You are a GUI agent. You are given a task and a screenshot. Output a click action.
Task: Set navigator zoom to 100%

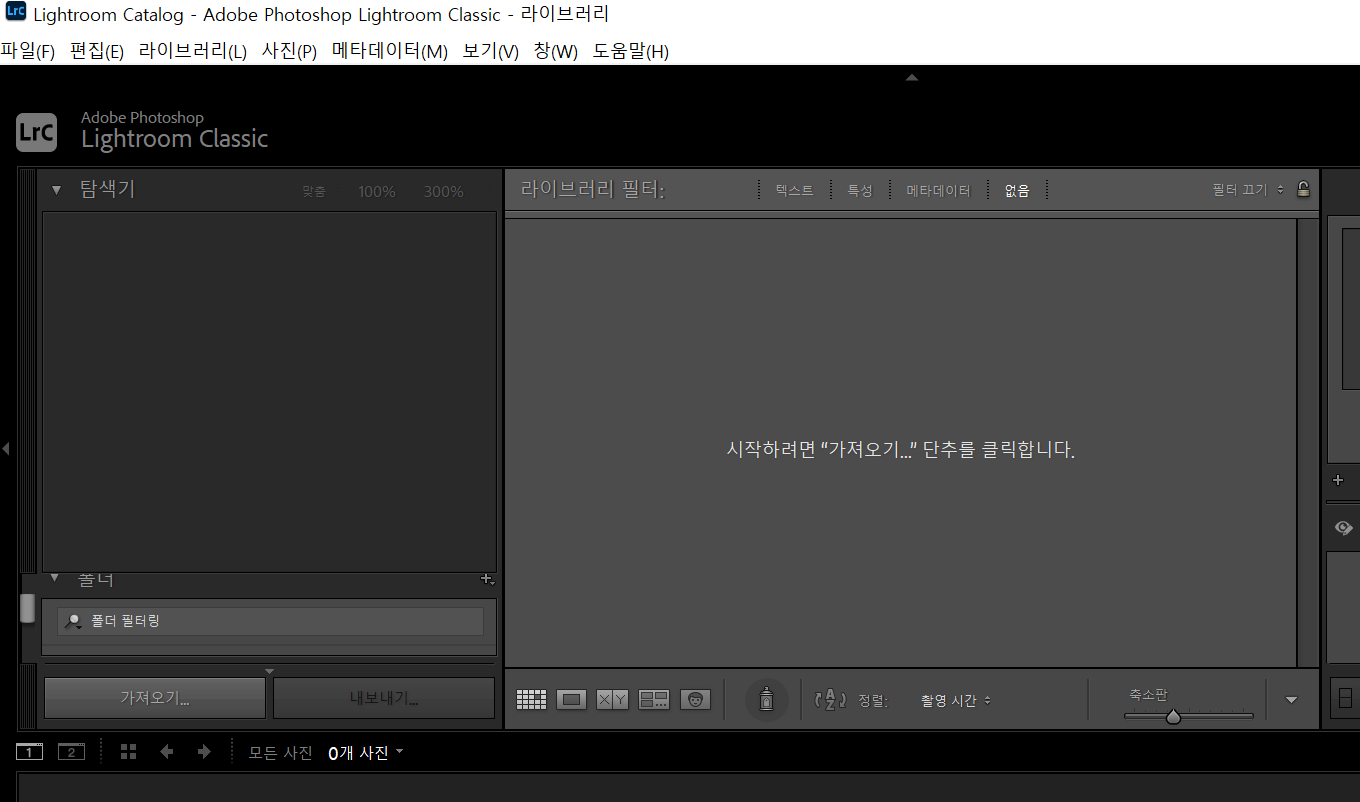point(377,191)
